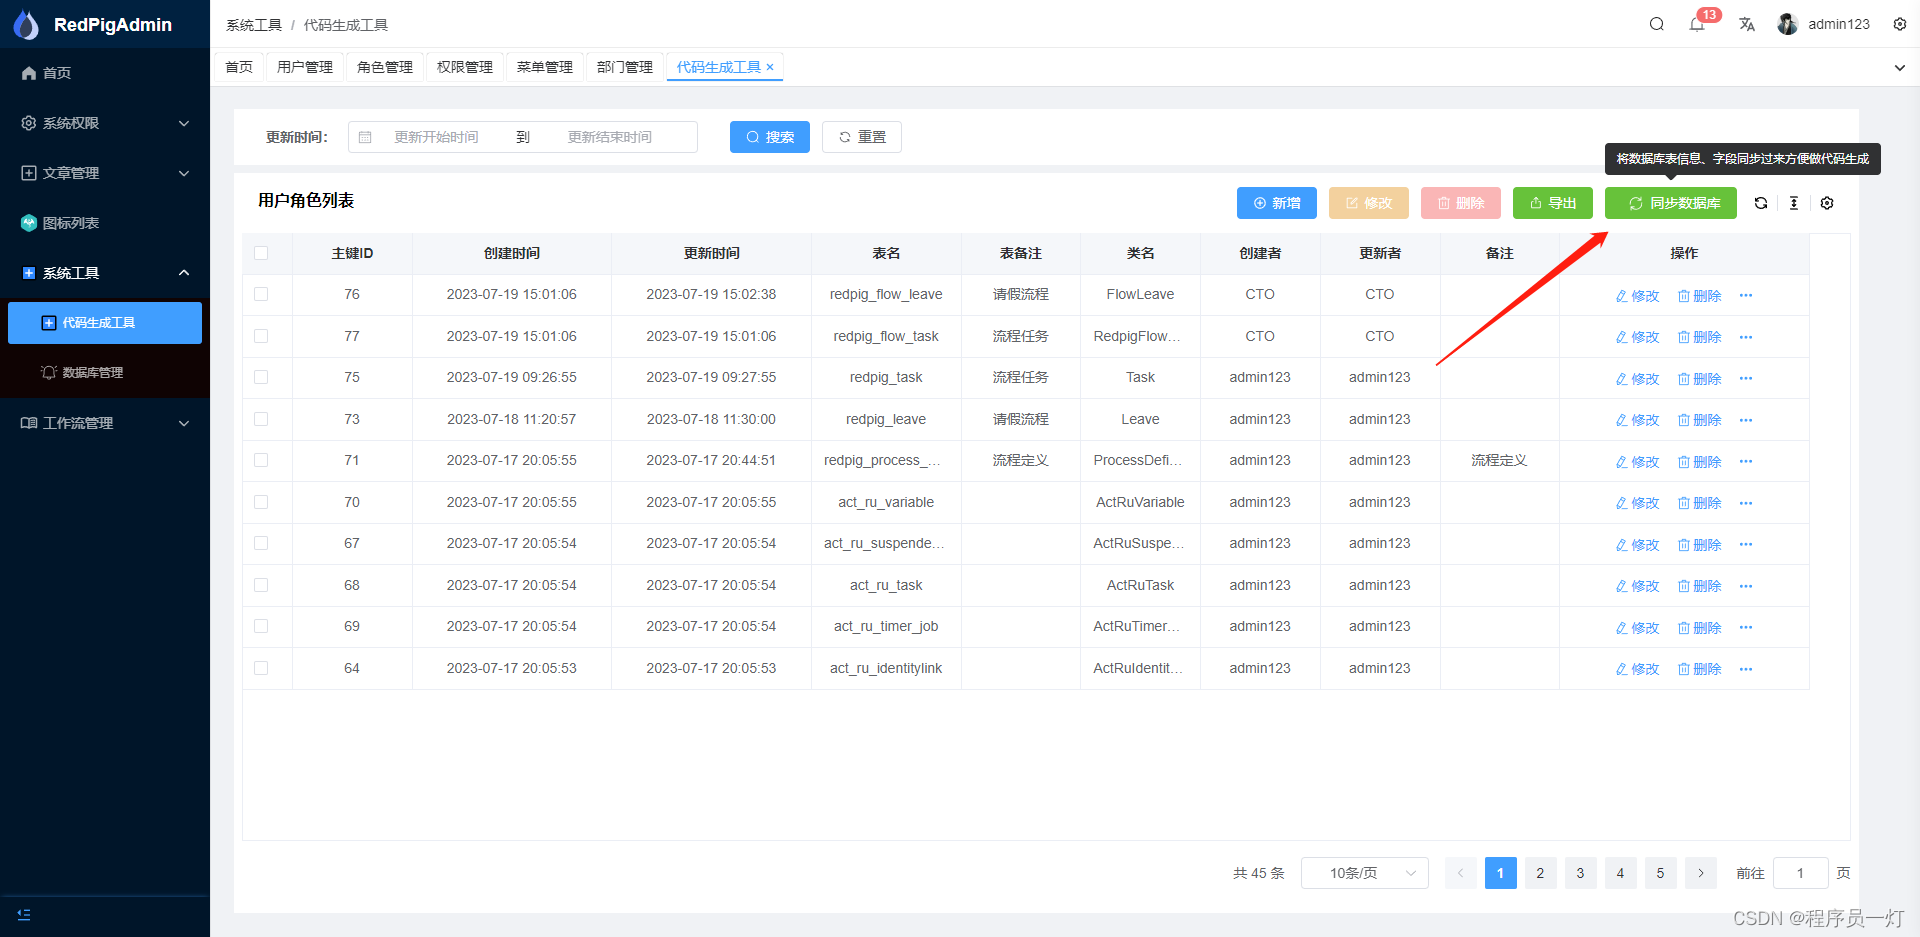Open notifications bell with 13 badge

point(1697,24)
